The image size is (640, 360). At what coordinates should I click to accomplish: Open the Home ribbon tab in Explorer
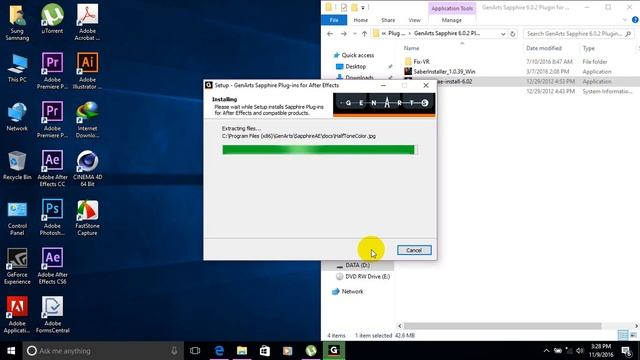[360, 20]
